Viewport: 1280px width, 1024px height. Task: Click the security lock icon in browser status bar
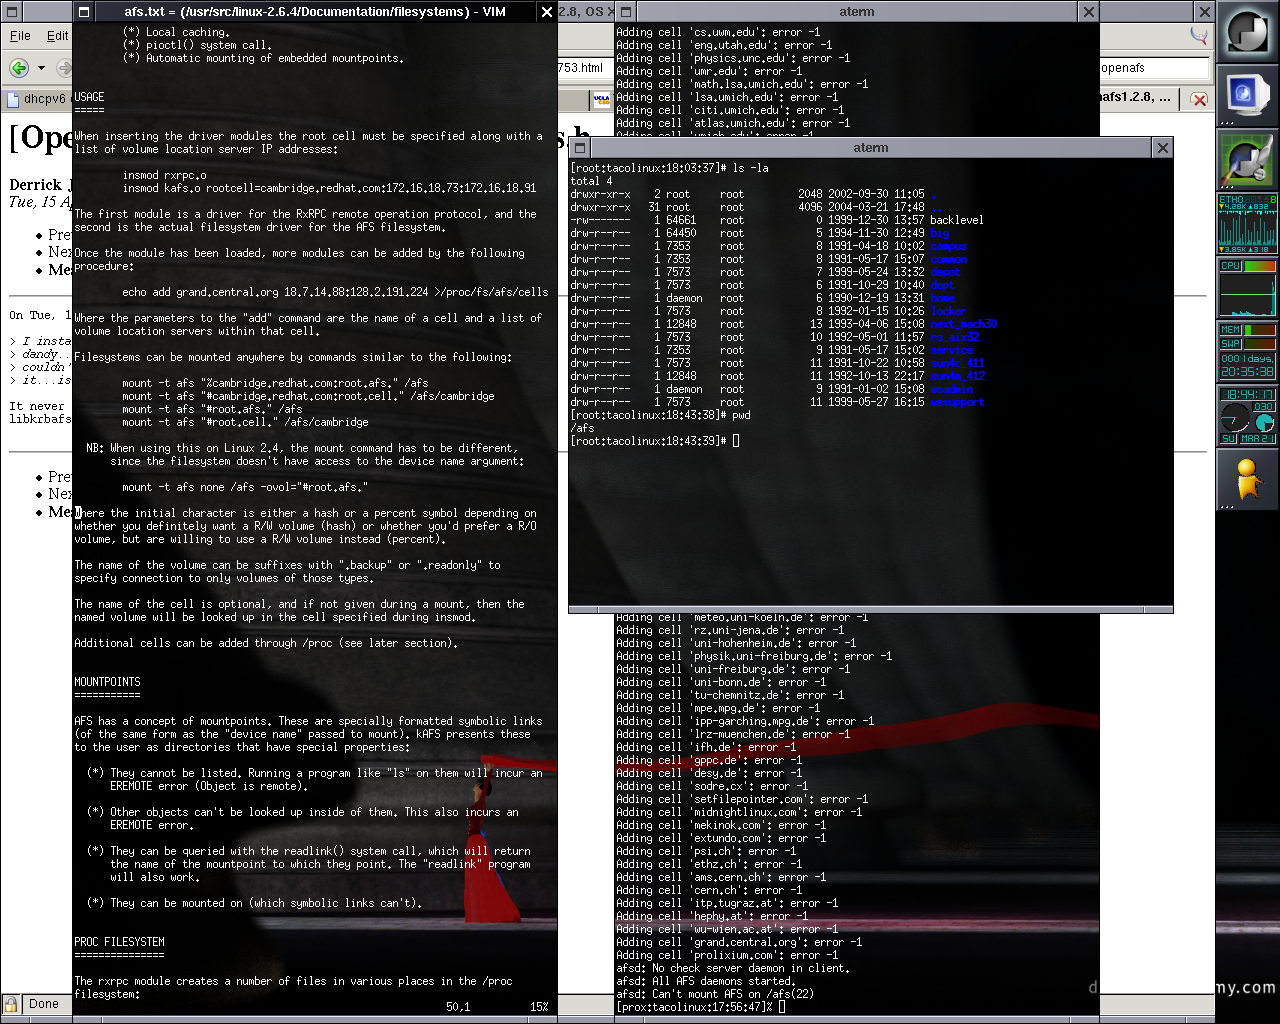[x=11, y=1004]
